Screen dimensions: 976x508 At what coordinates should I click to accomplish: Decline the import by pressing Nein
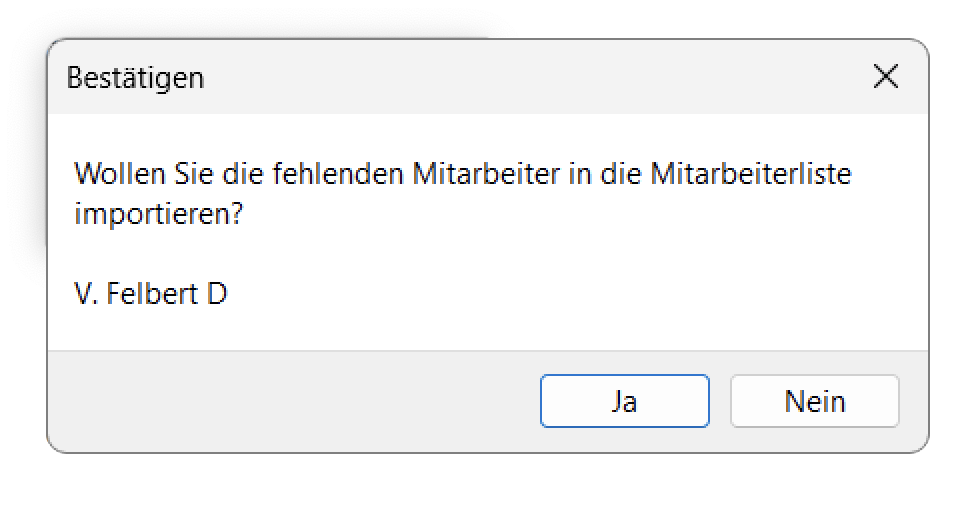(x=814, y=401)
